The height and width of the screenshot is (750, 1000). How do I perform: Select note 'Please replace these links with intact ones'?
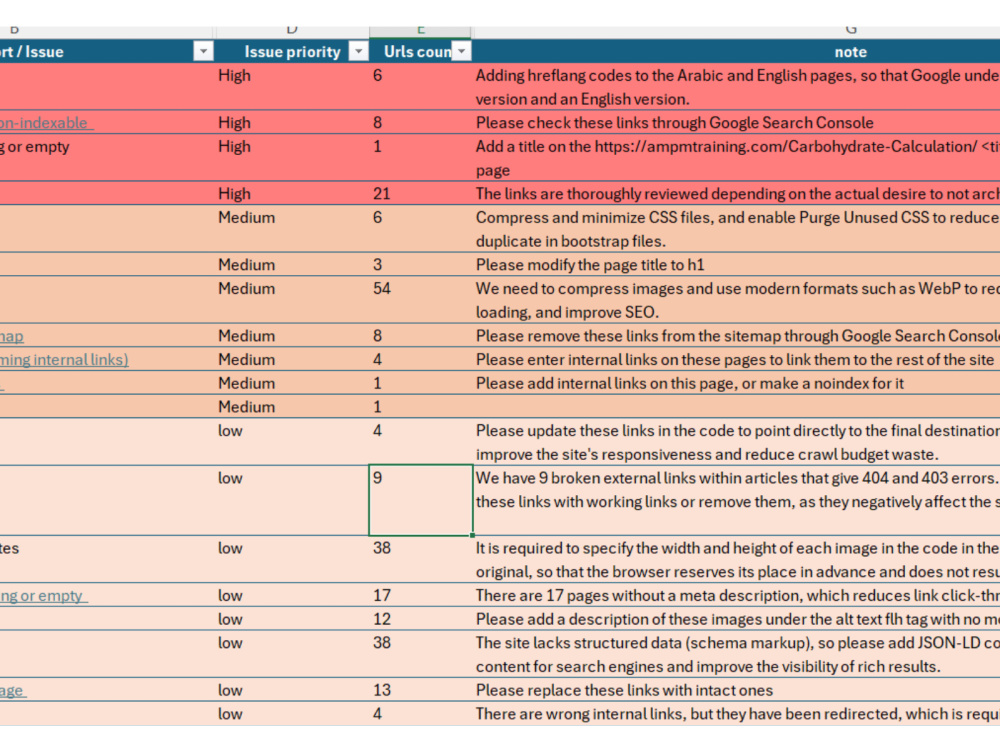click(737, 691)
